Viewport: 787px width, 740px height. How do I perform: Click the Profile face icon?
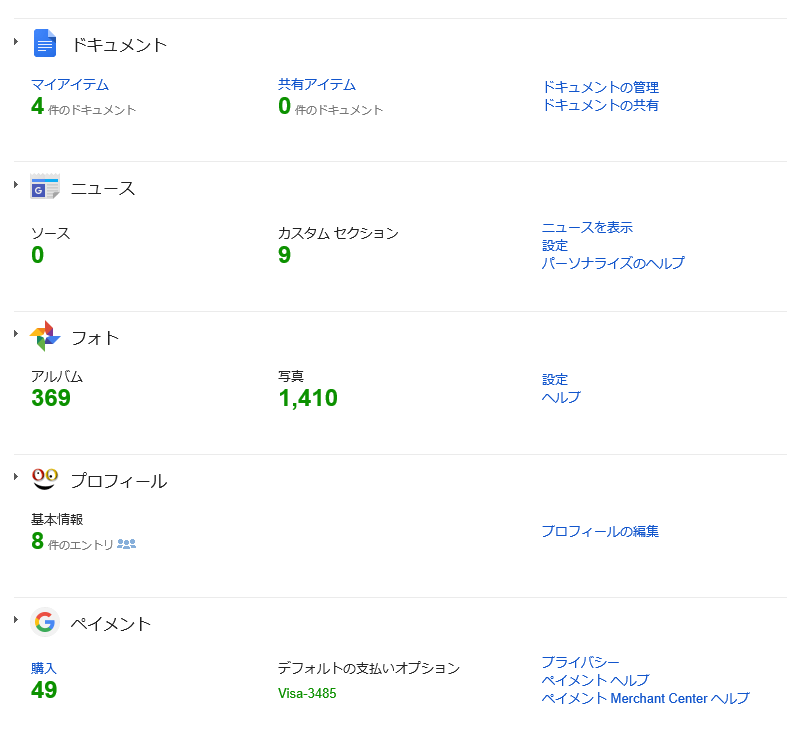tap(45, 479)
